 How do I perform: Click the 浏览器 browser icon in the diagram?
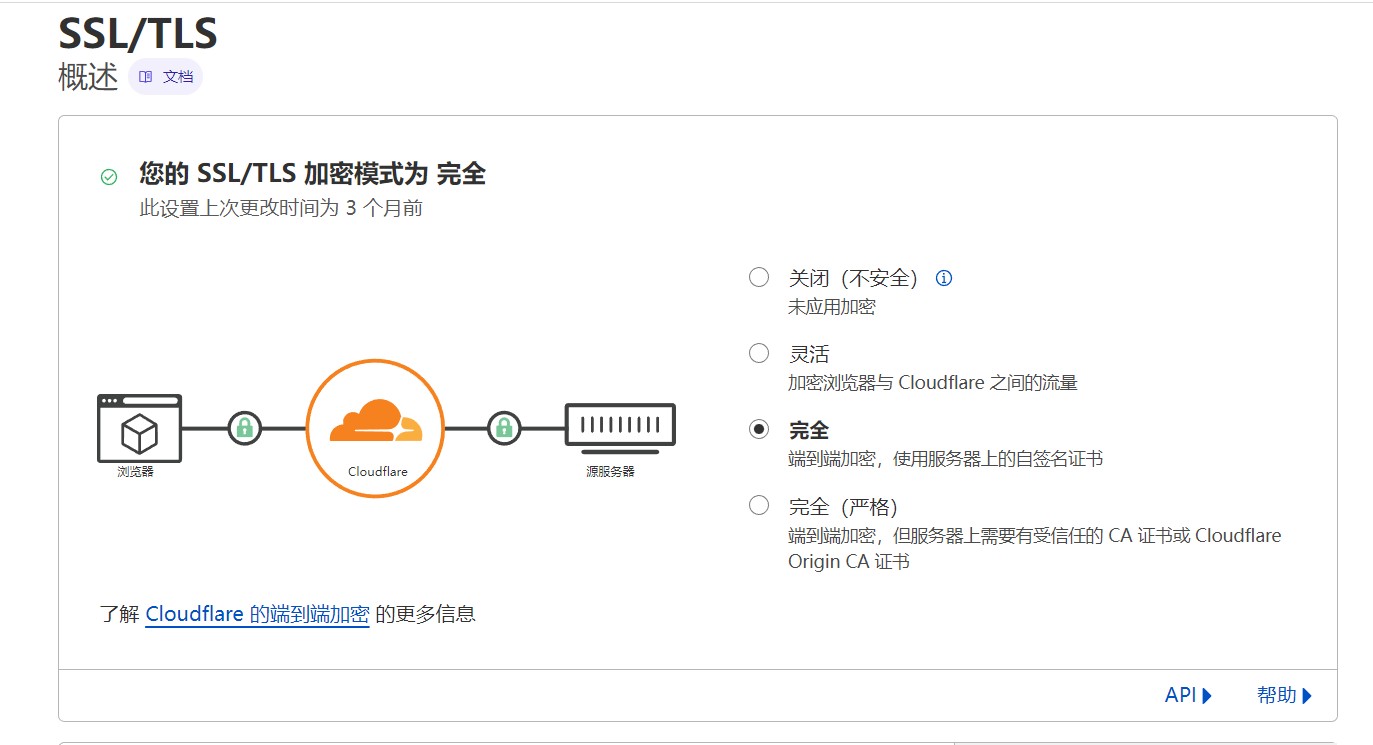tap(139, 430)
